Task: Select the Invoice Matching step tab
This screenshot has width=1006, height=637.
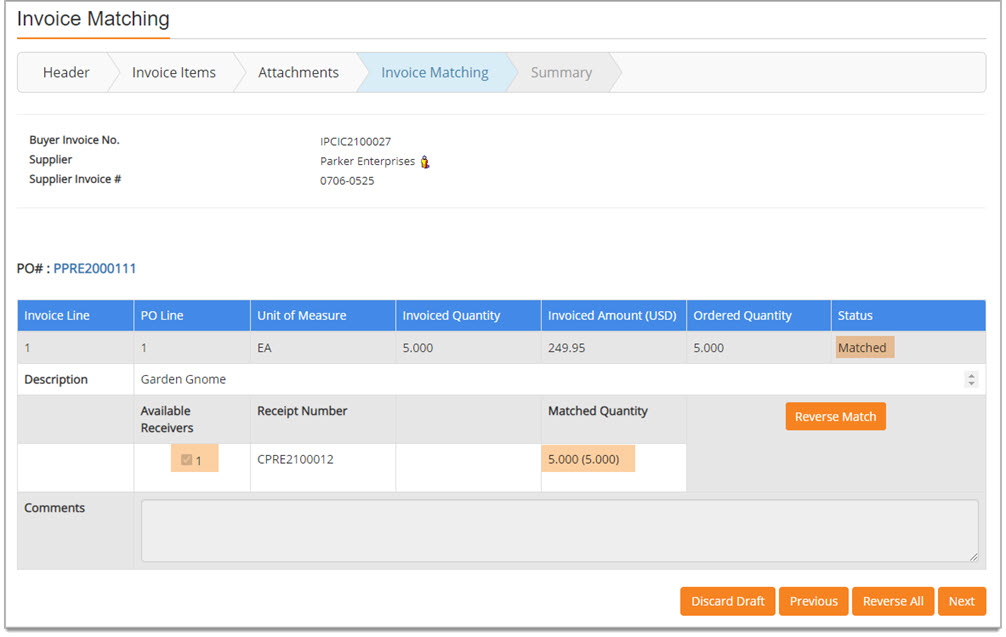Action: pos(435,73)
